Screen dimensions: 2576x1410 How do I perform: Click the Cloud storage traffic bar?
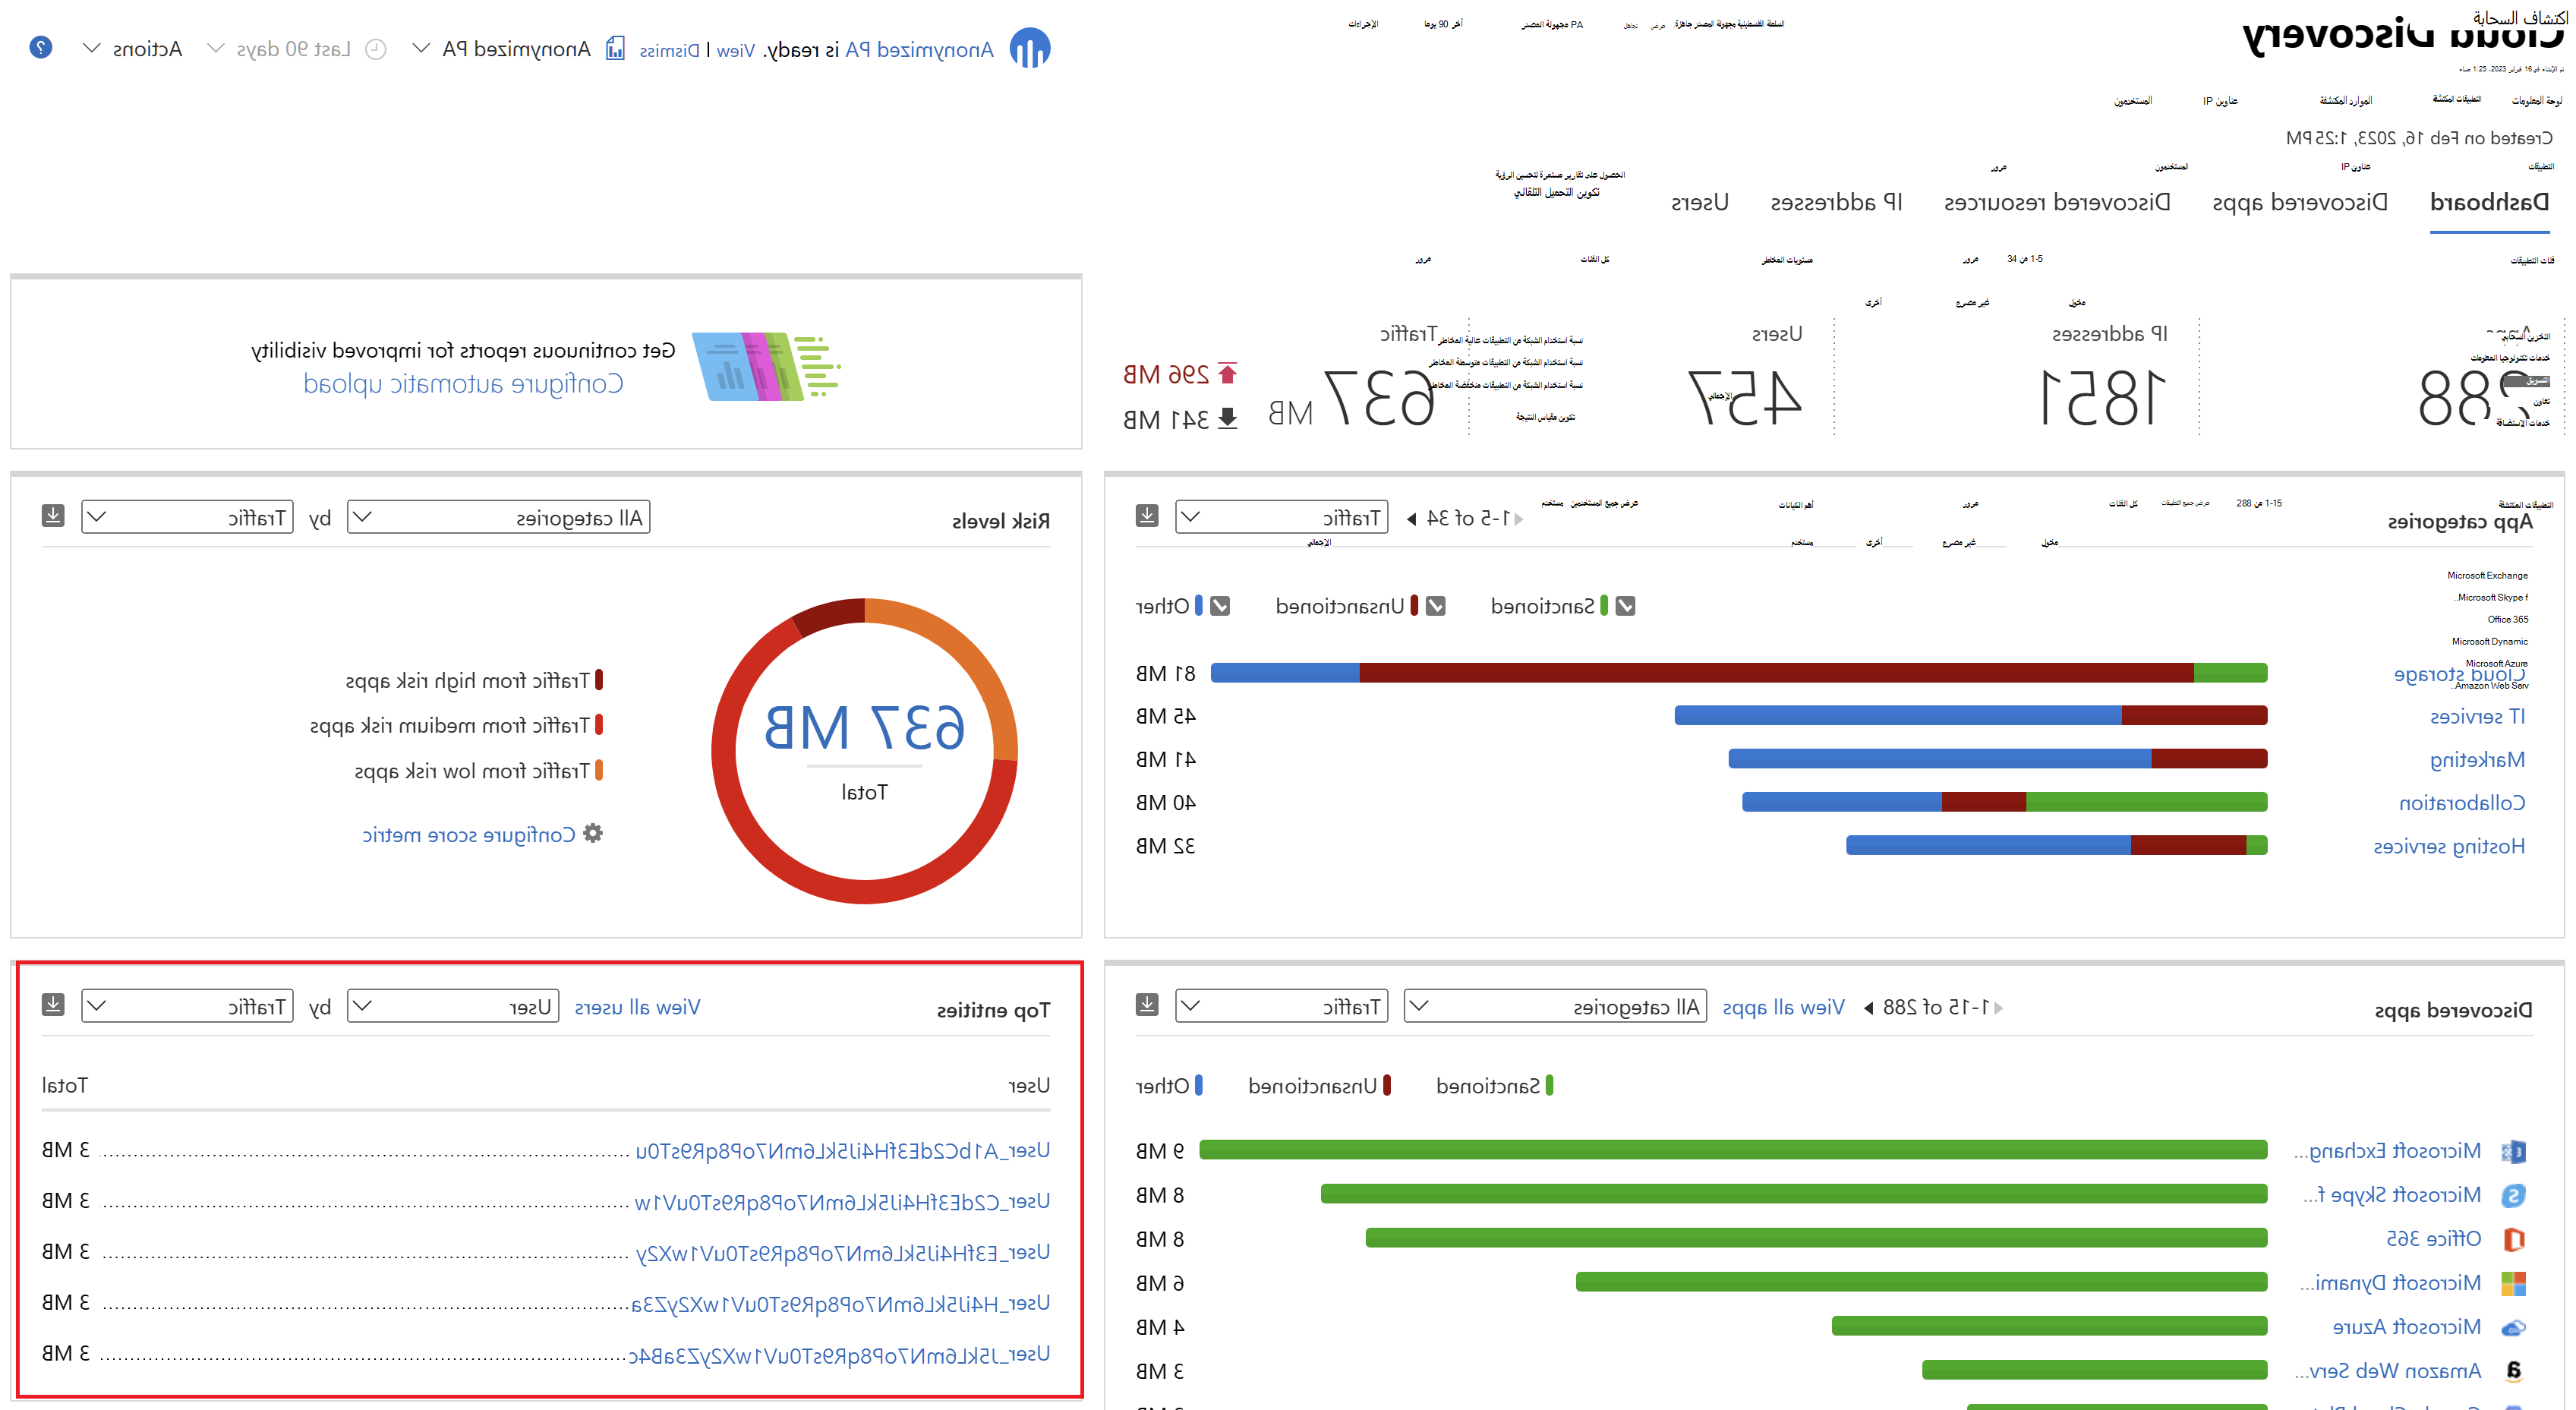pyautogui.click(x=1738, y=673)
